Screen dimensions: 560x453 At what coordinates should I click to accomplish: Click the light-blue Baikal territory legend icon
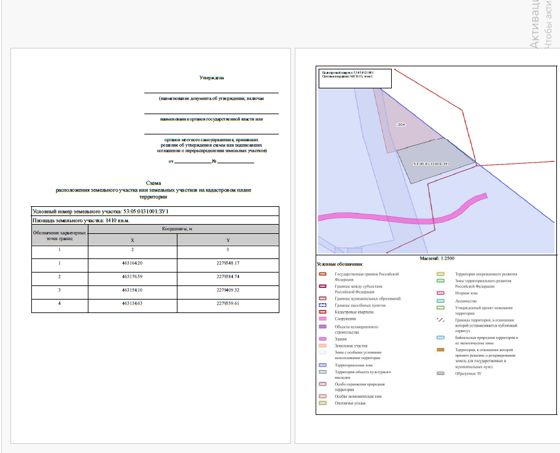[441, 338]
